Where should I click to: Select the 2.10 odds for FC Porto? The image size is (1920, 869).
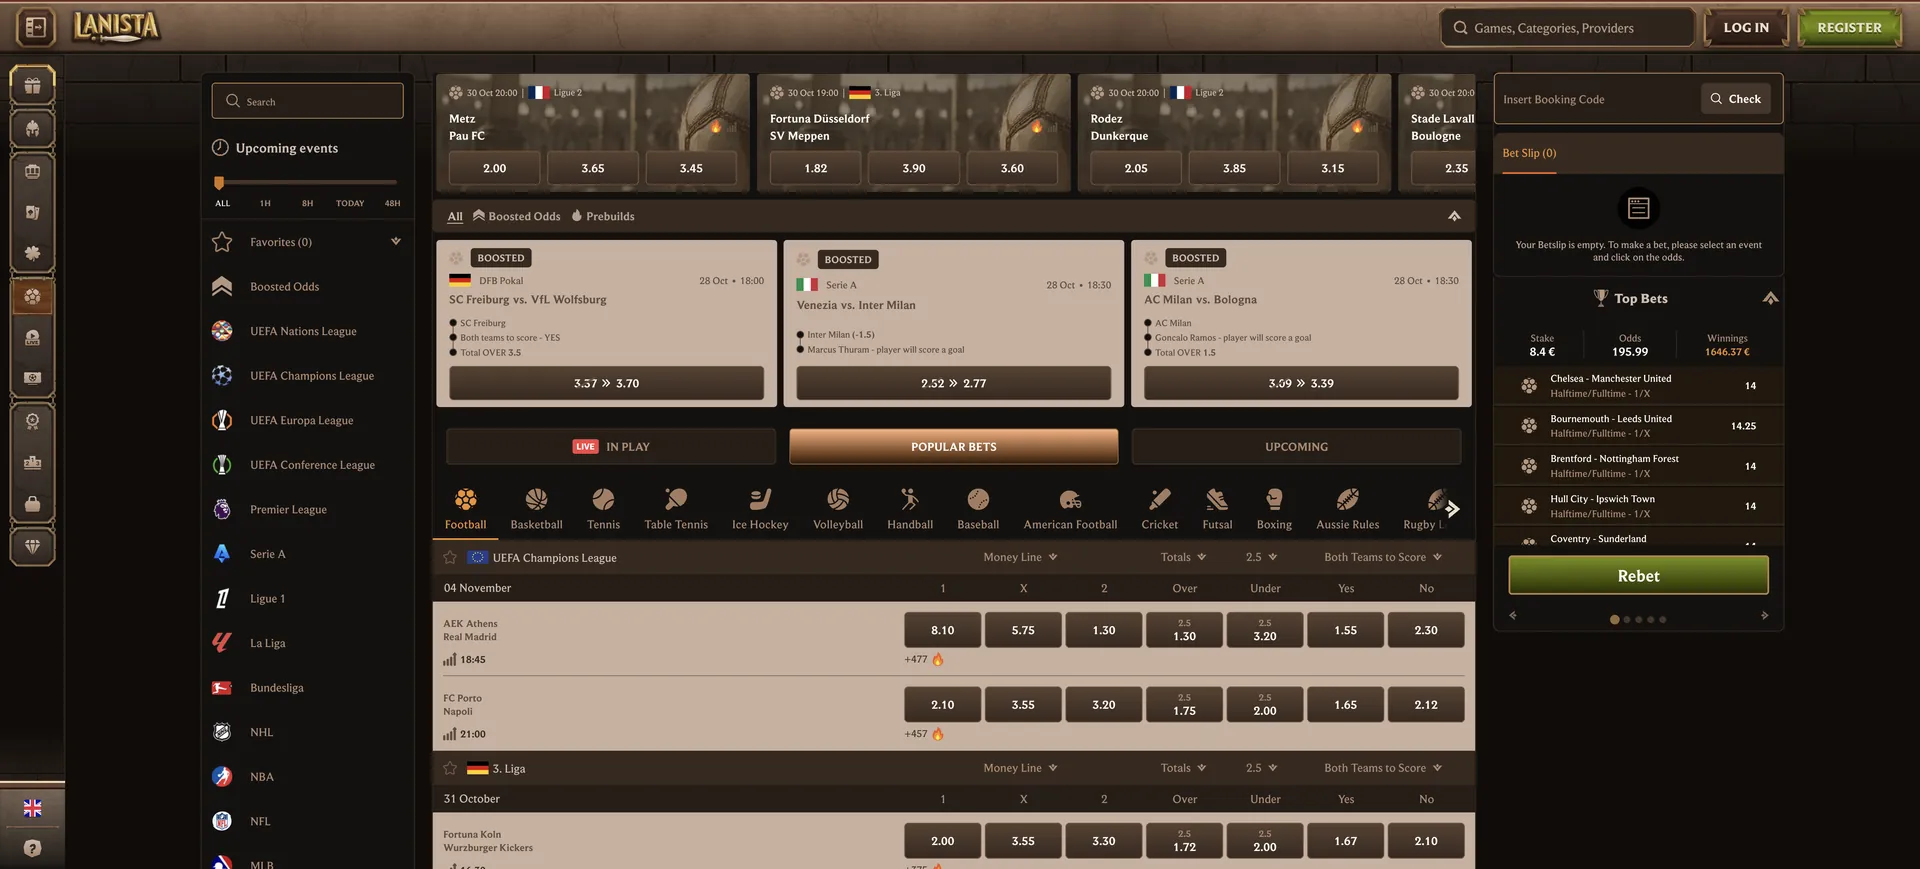point(942,705)
